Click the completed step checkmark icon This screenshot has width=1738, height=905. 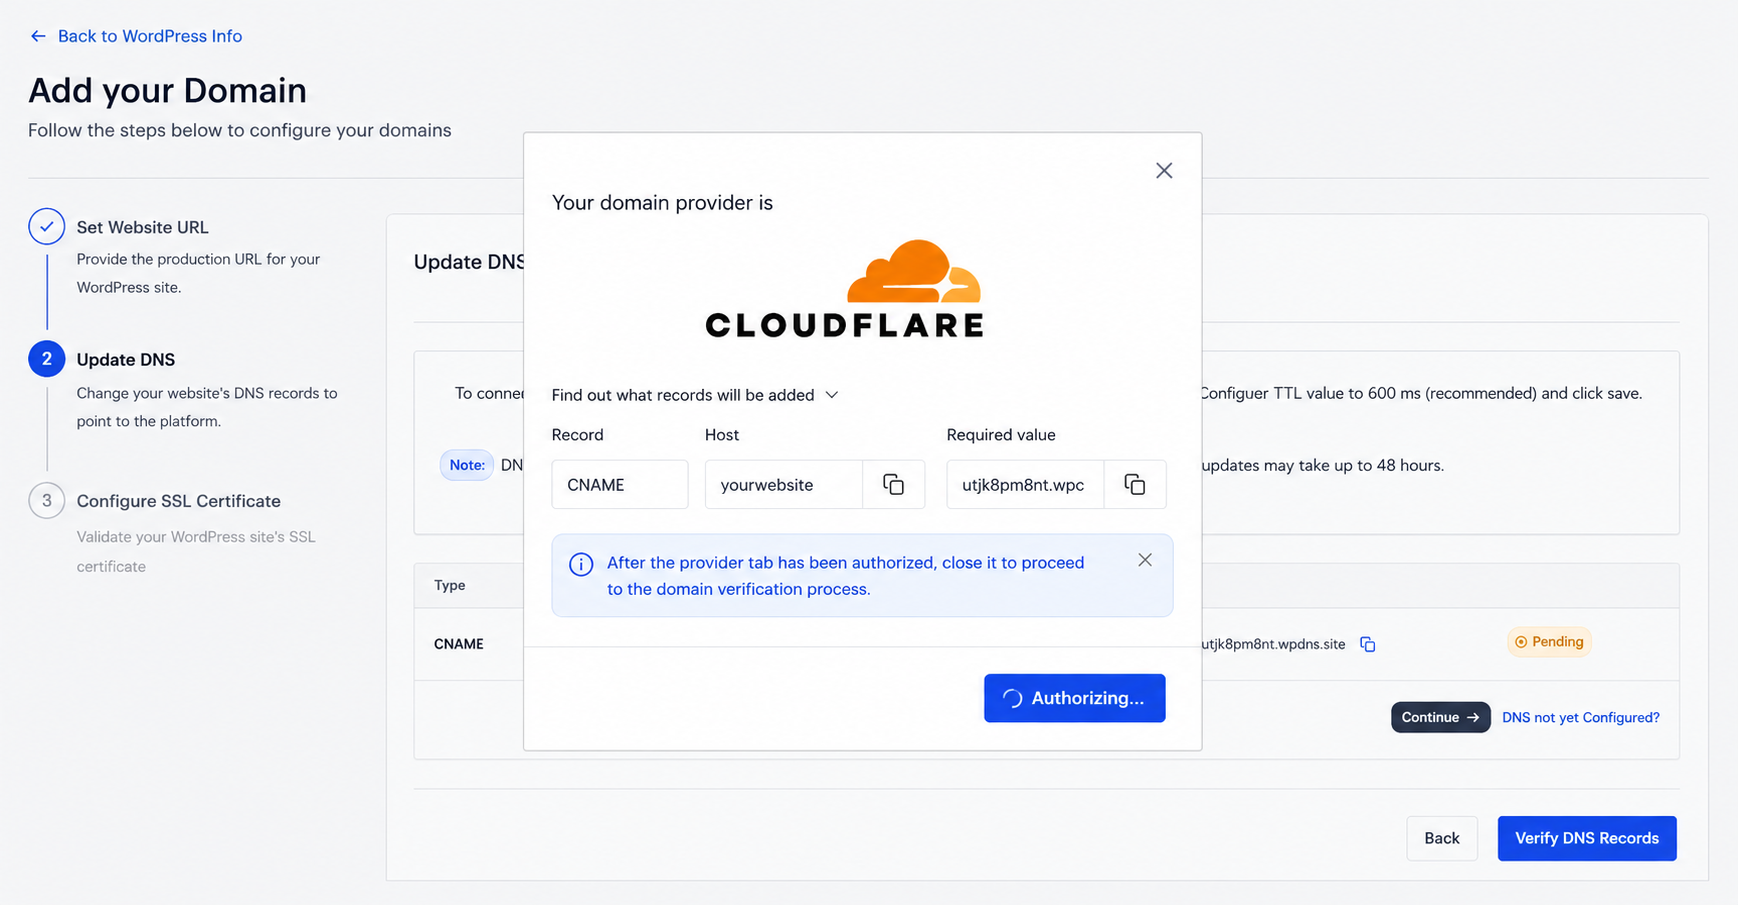[47, 227]
